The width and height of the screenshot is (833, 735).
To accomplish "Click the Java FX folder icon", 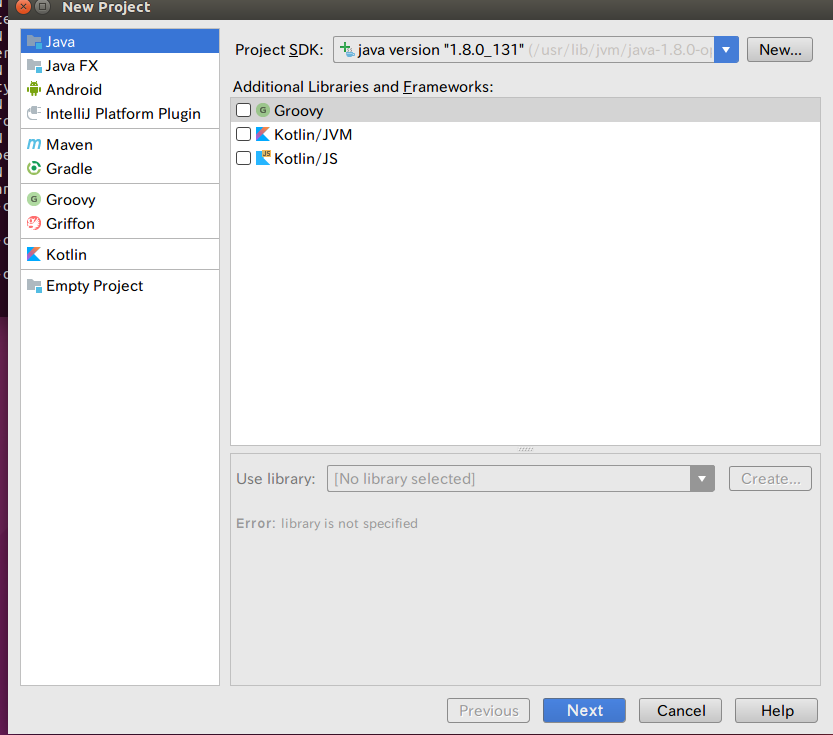I will click(34, 65).
